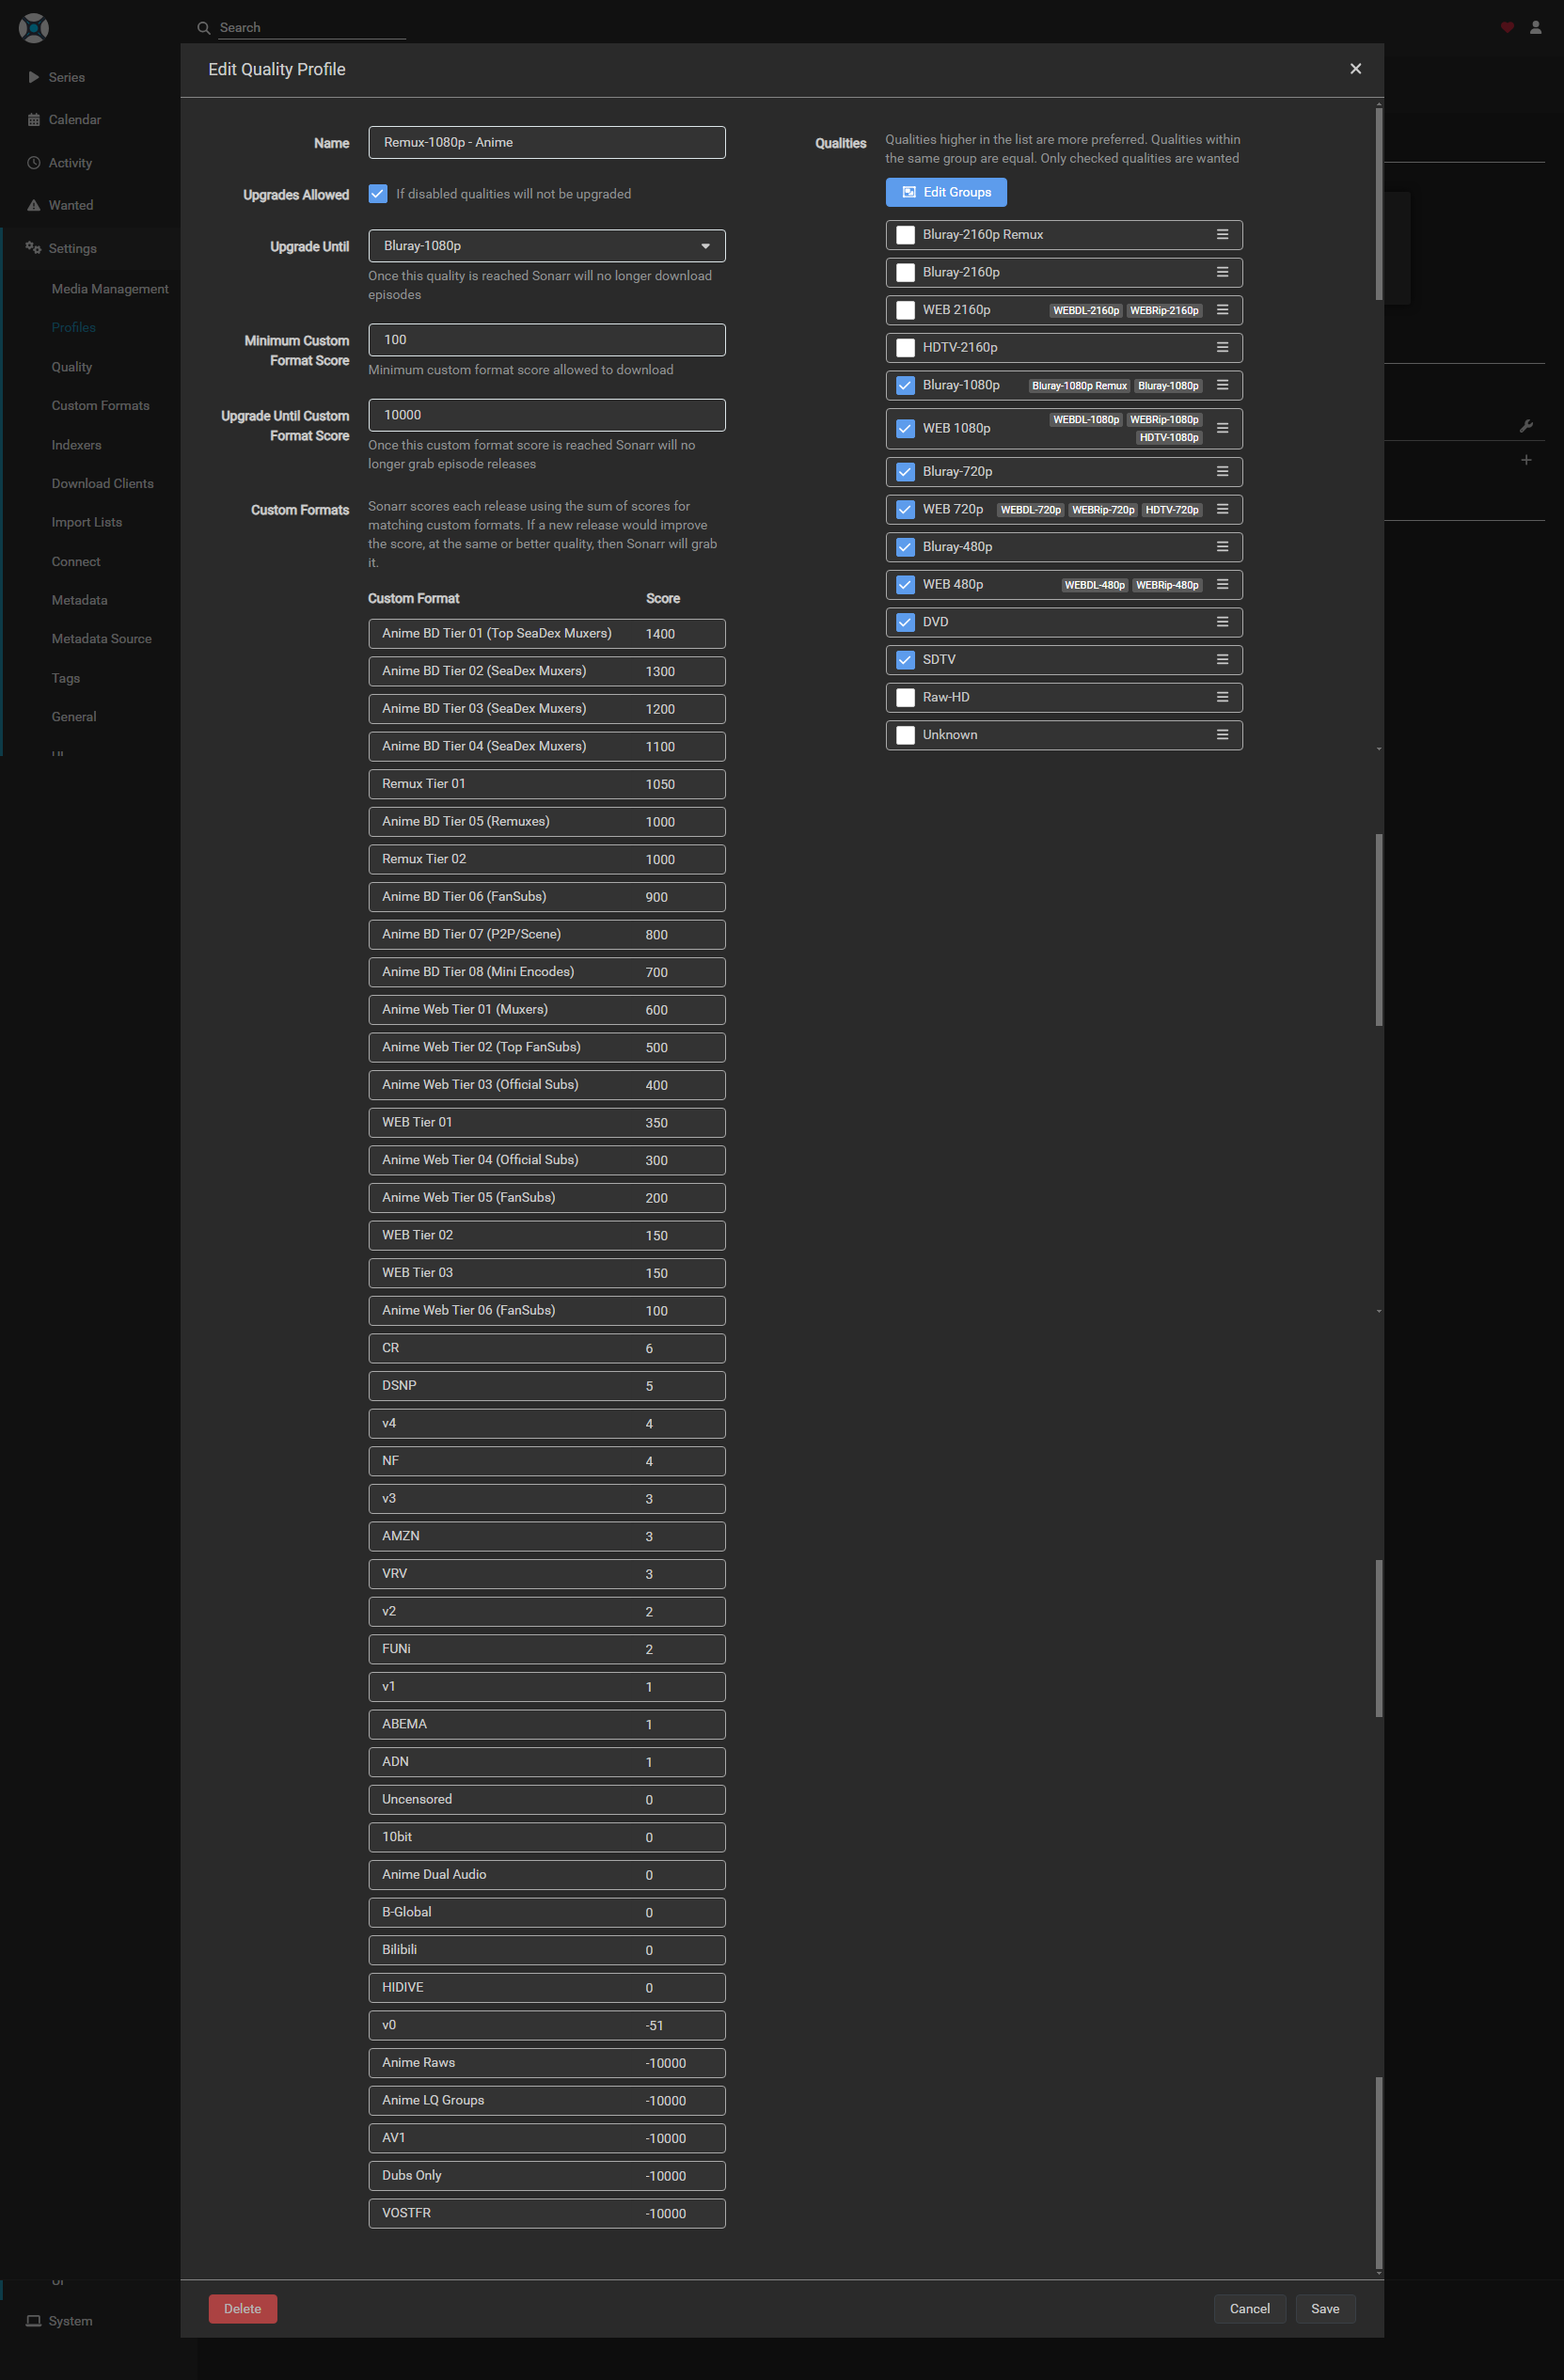Disable the Upgrades Allowed checkbox
Screen dimensions: 1564x2380
378,194
